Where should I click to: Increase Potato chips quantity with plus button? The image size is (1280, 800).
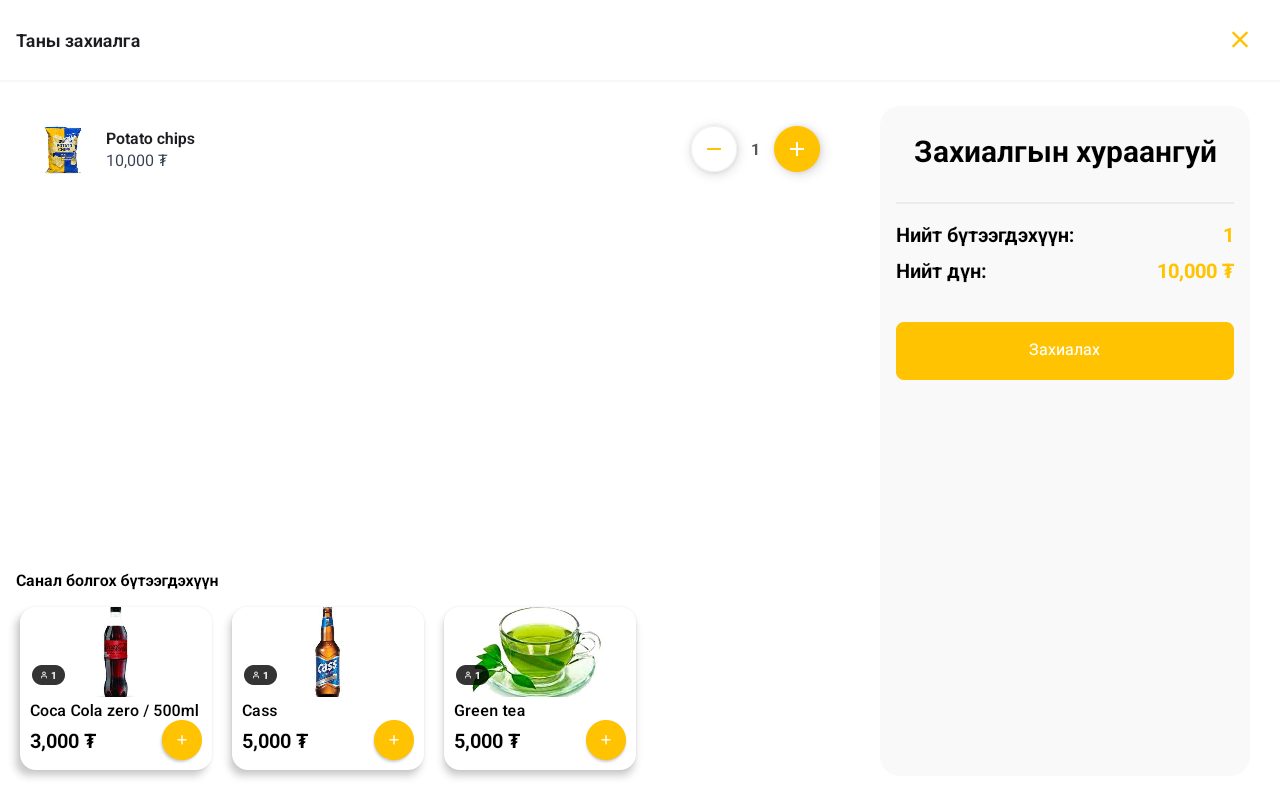(797, 149)
